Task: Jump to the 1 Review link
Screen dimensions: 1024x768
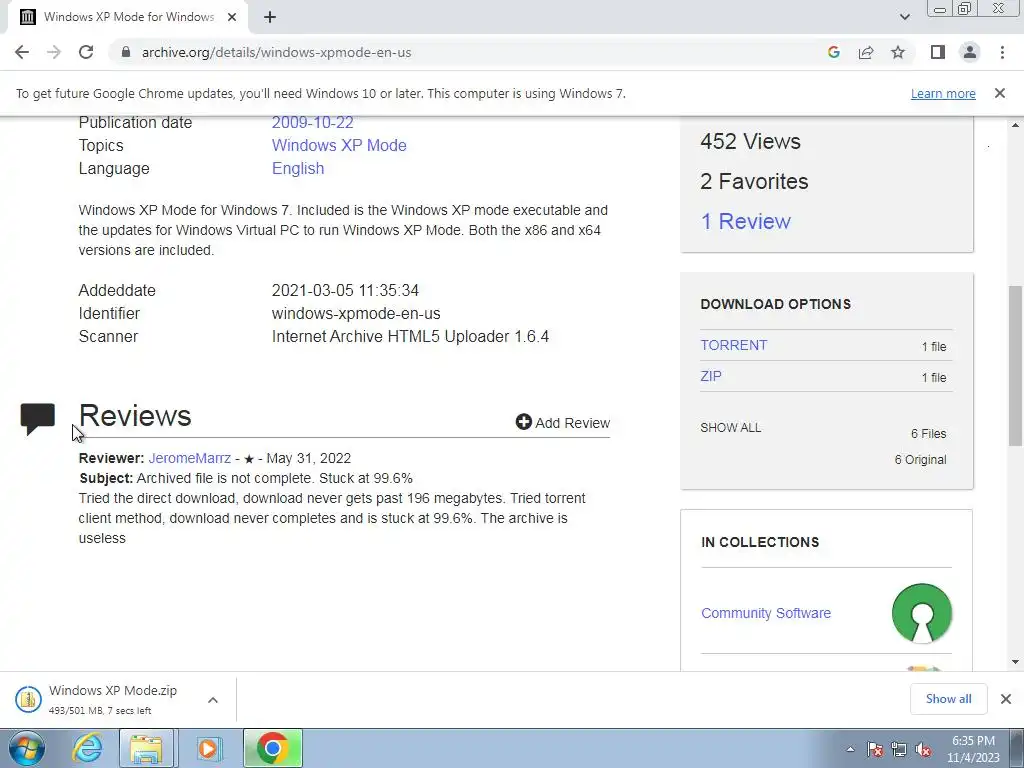Action: point(745,221)
